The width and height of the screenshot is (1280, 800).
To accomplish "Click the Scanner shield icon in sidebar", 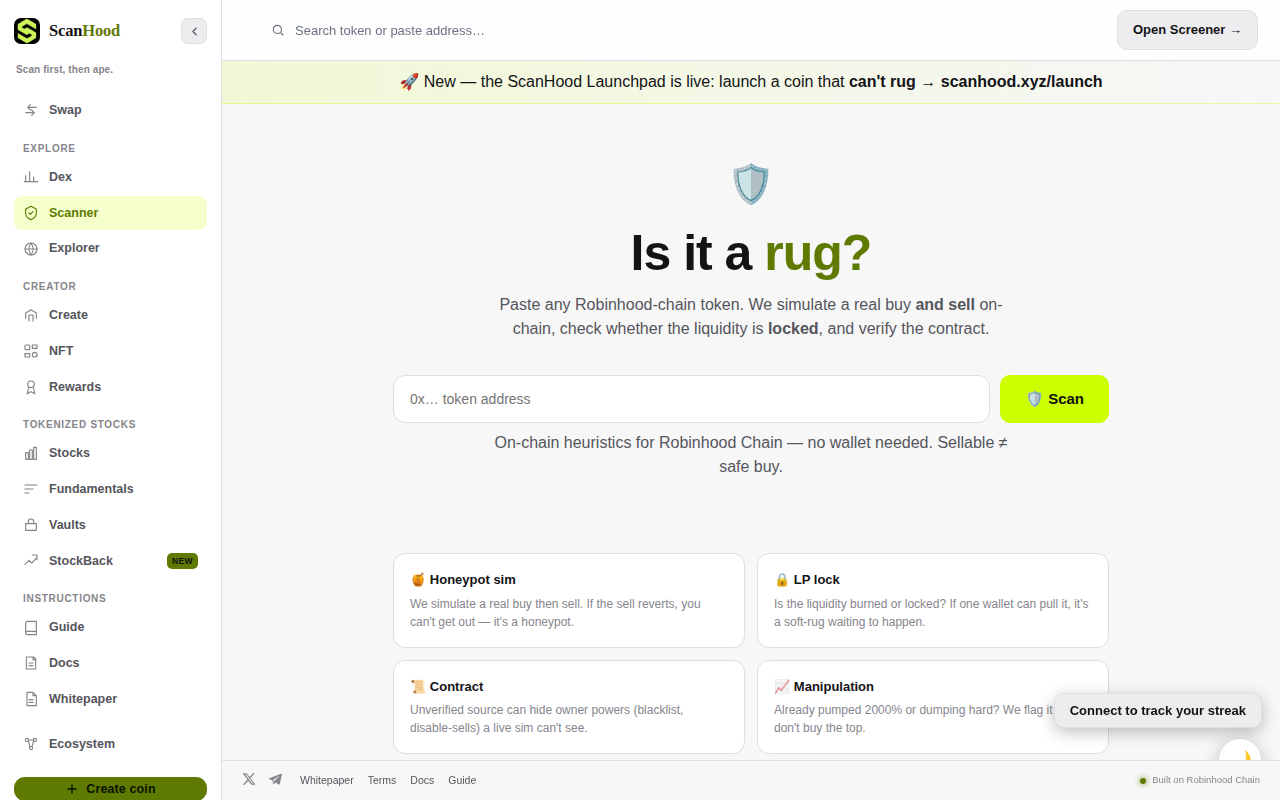I will tap(31, 213).
